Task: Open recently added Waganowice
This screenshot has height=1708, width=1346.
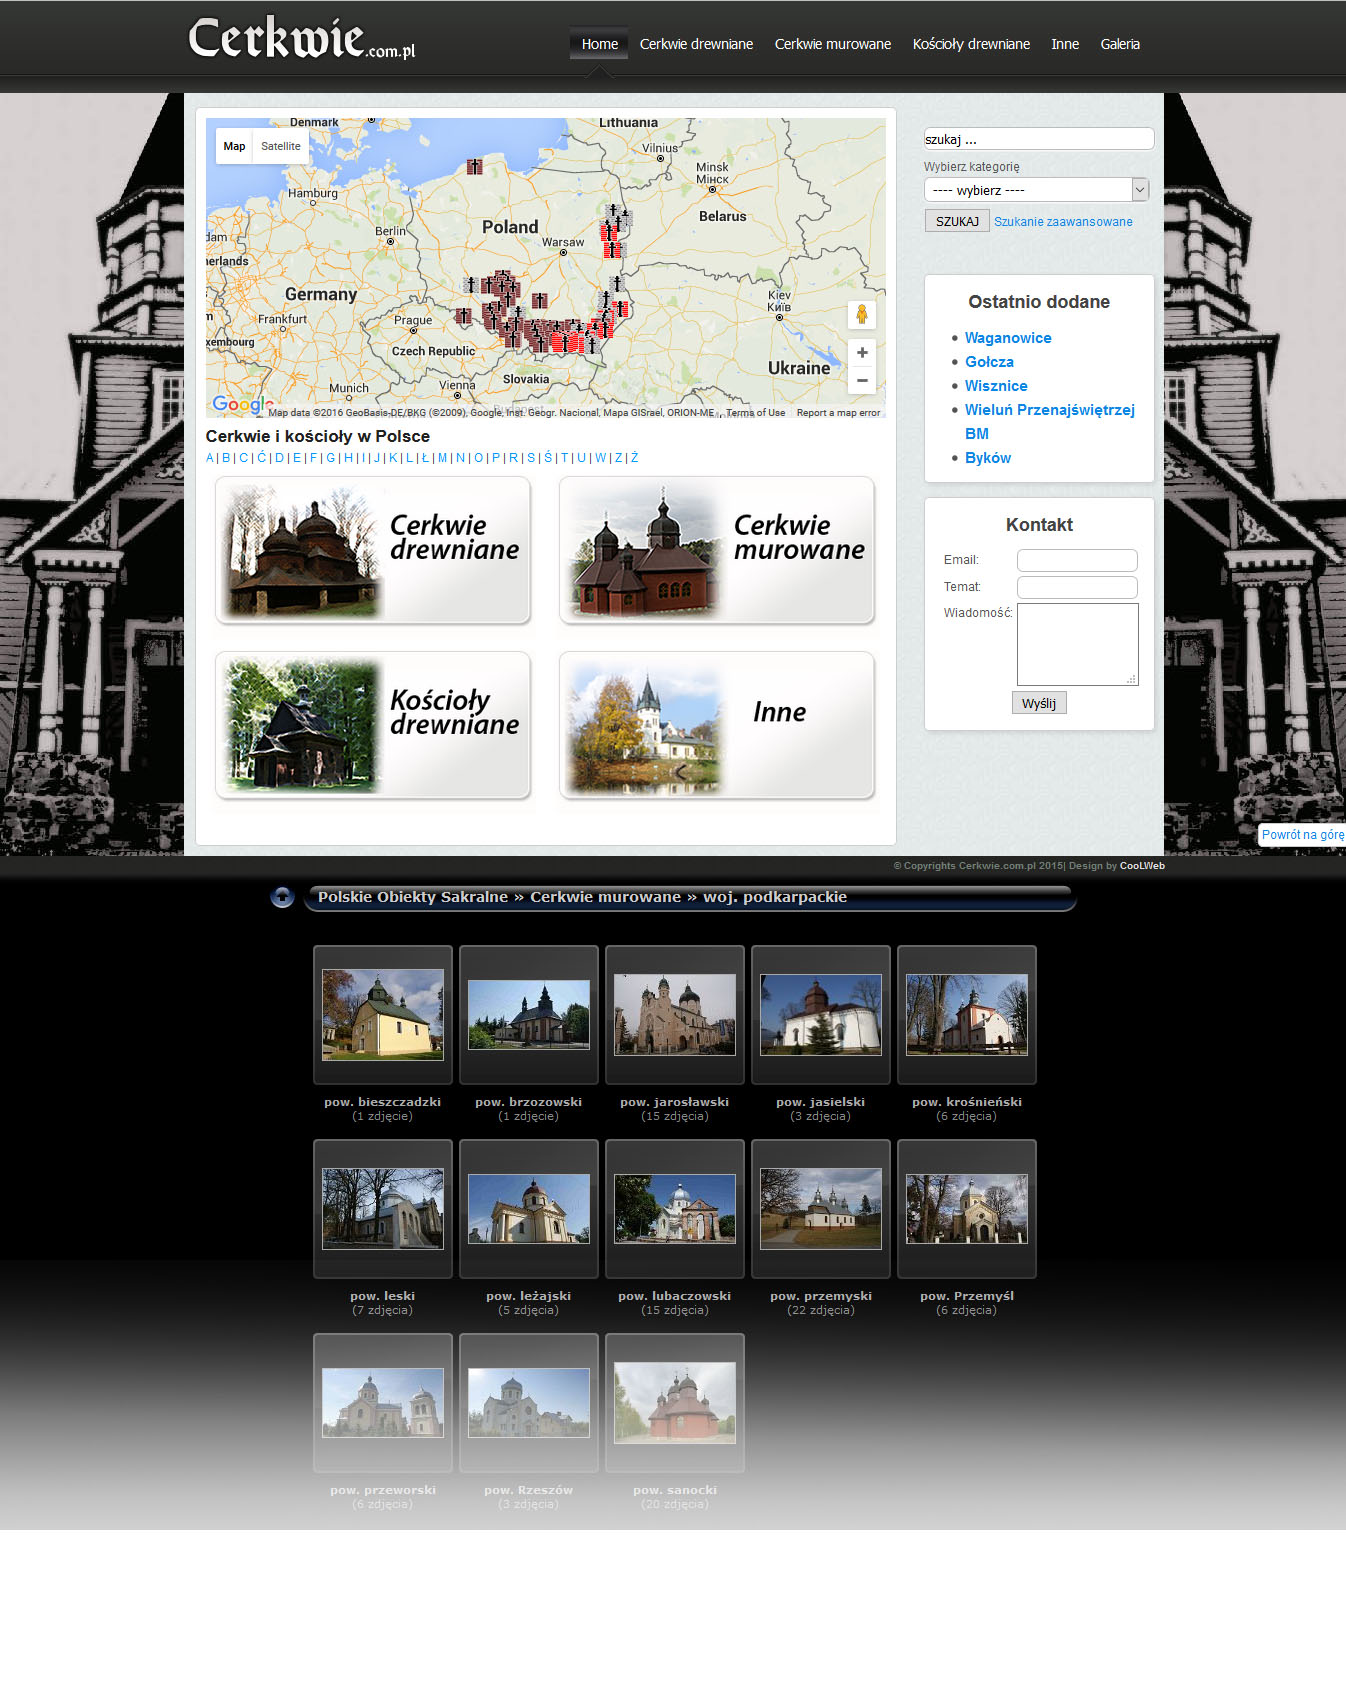Action: point(1008,338)
